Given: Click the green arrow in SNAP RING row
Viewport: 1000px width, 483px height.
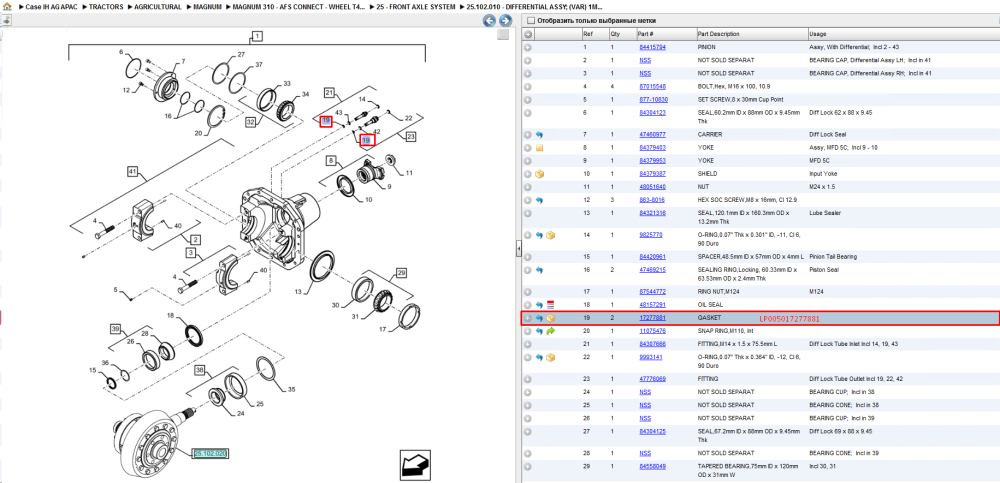Looking at the screenshot, I should point(551,331).
